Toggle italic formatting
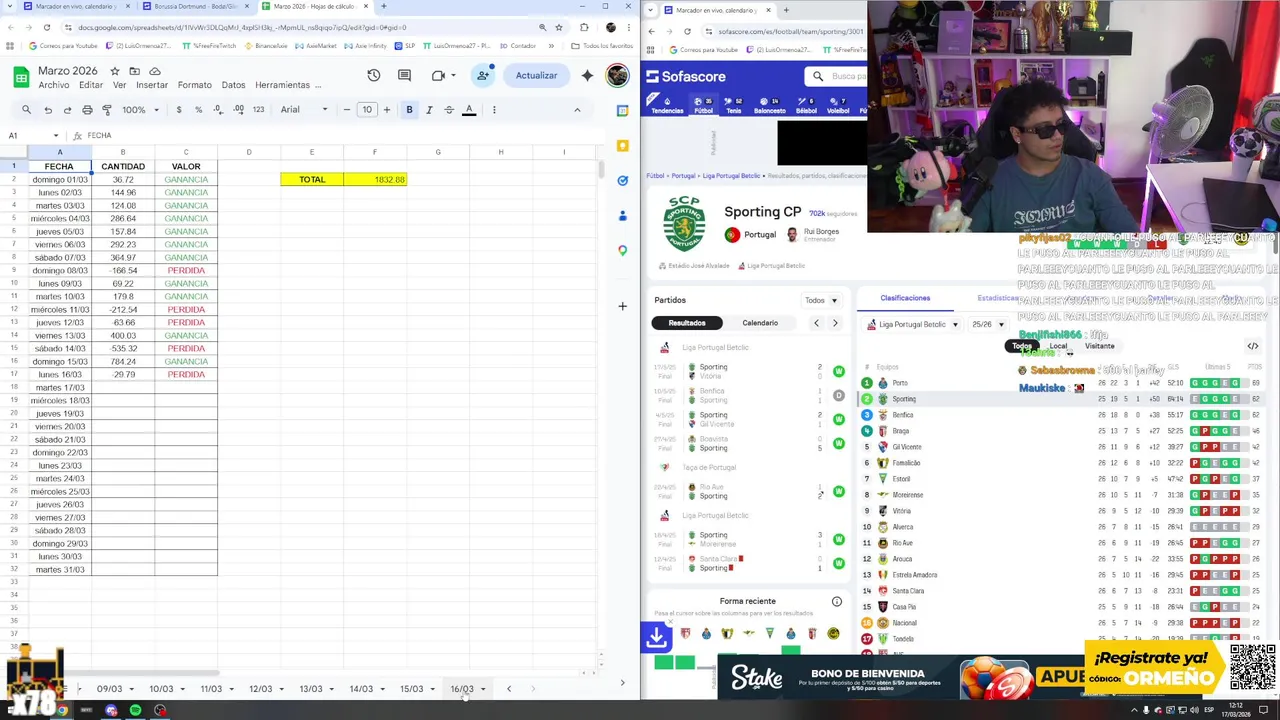This screenshot has height=720, width=1280. click(429, 110)
